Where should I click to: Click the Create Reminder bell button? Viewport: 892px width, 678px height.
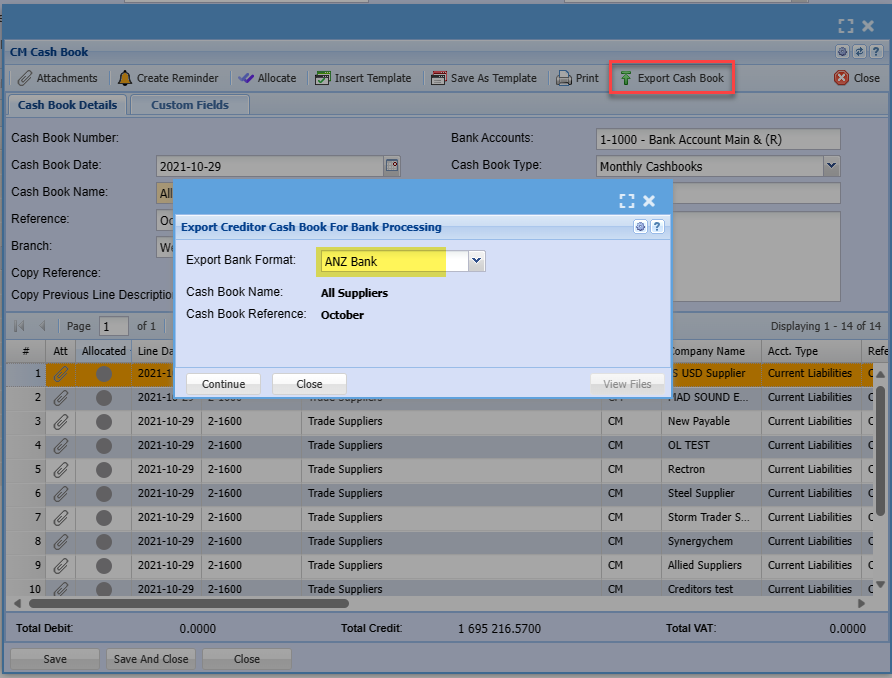(x=167, y=78)
